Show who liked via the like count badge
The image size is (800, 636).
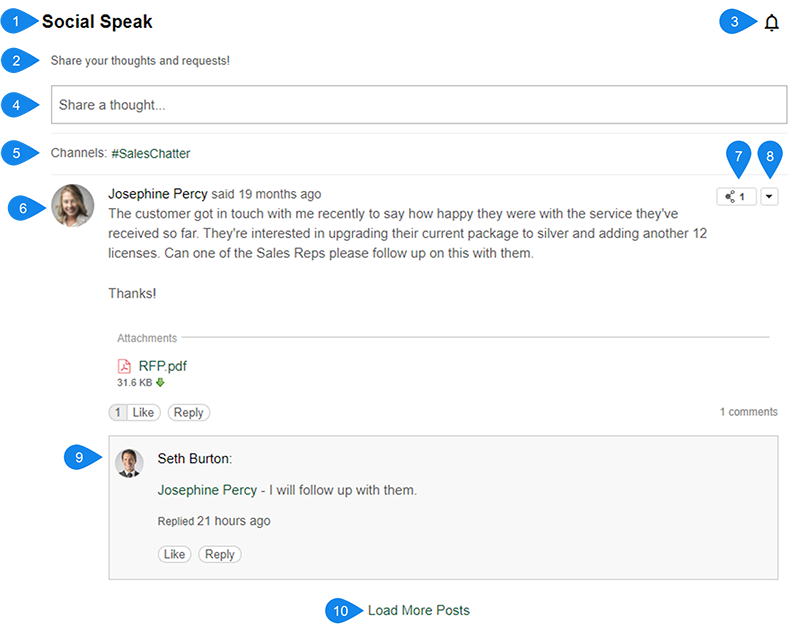coord(117,412)
